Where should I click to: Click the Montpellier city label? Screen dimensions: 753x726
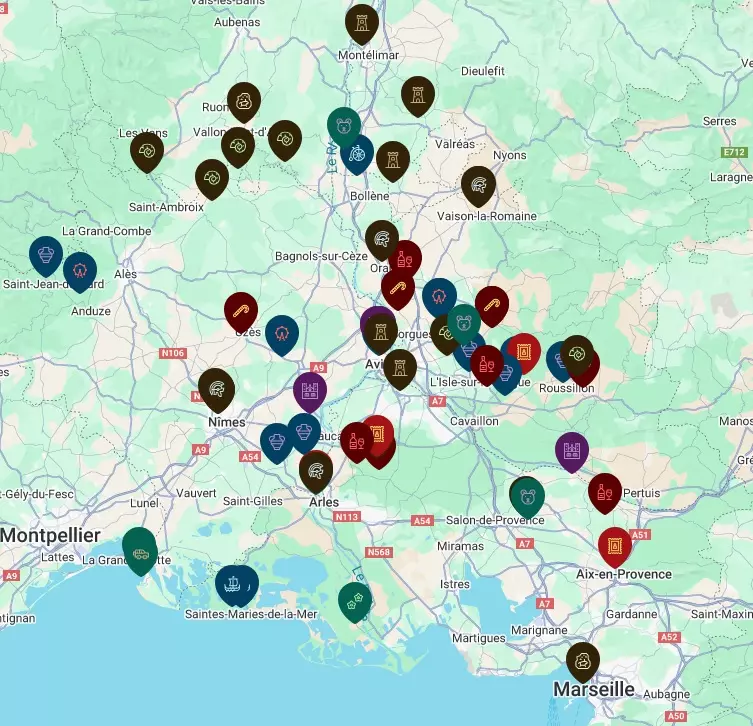[50, 535]
